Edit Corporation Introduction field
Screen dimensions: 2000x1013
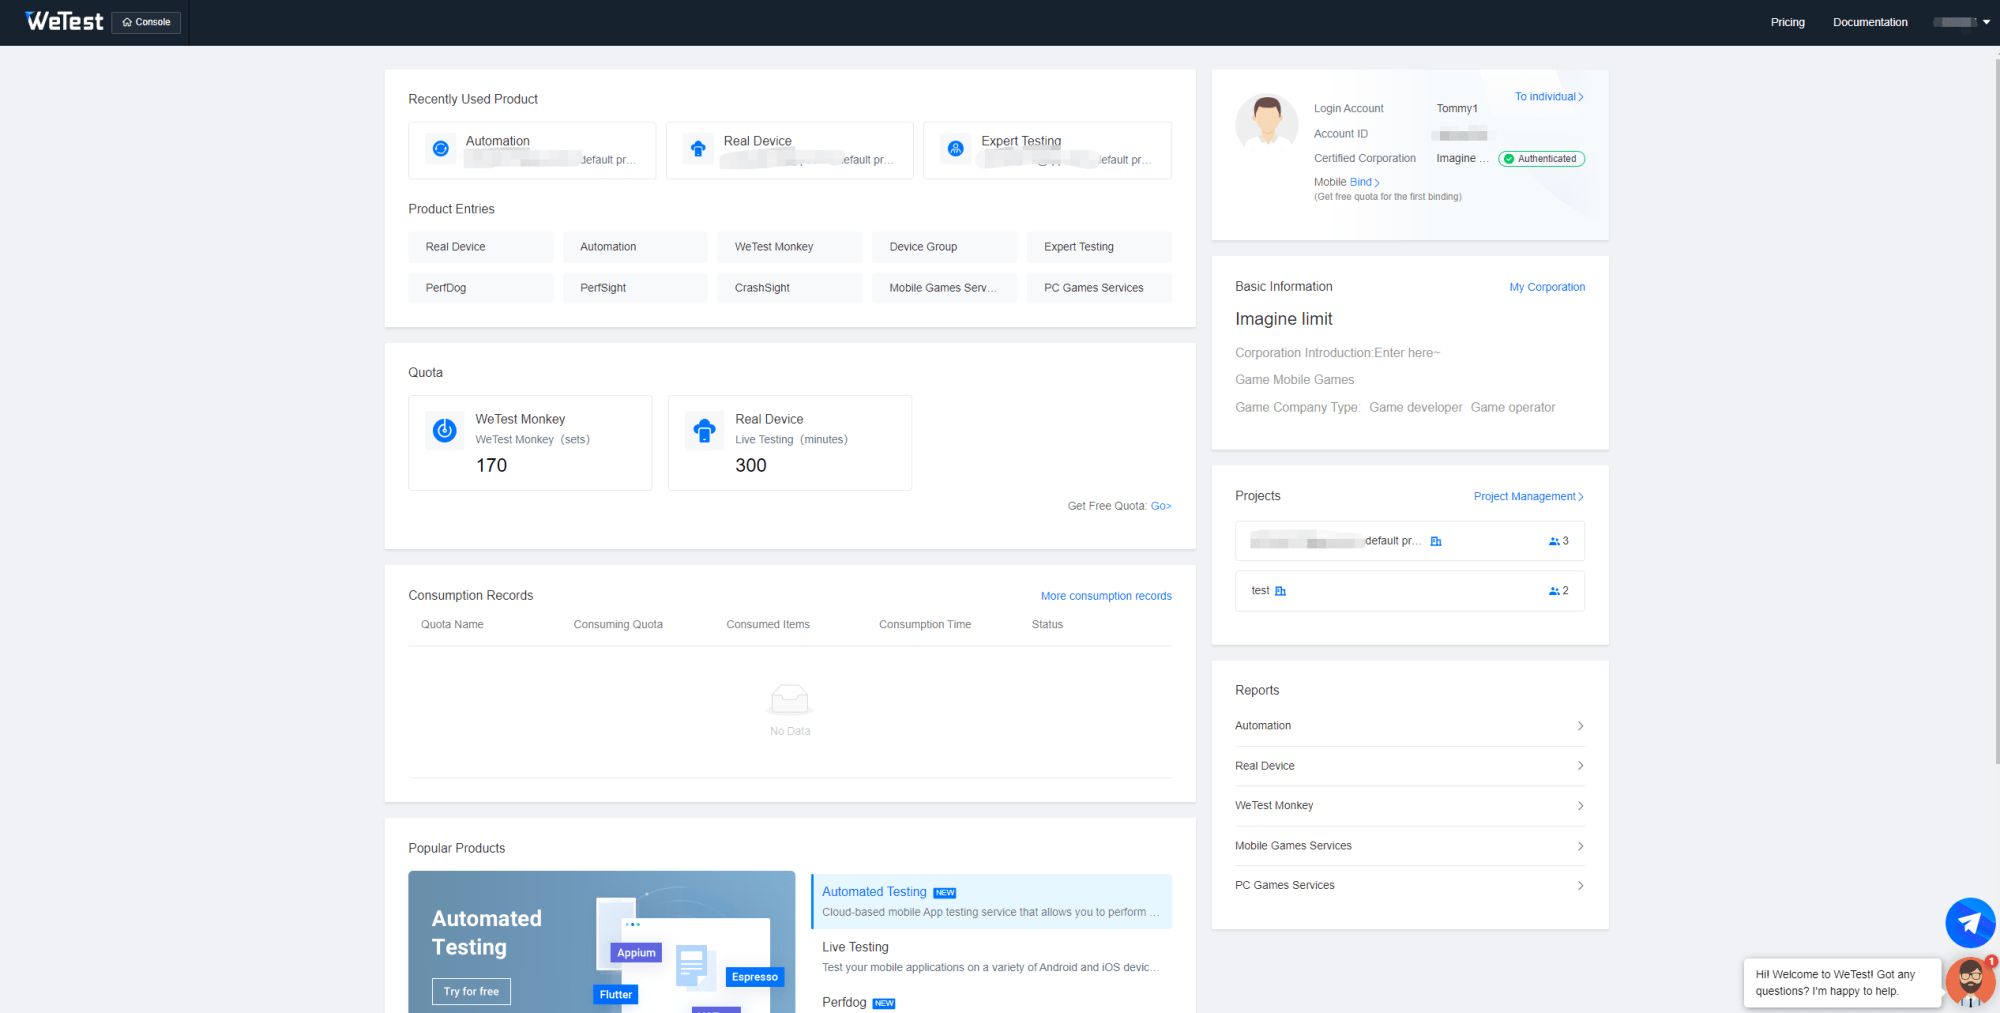[x=1338, y=353]
